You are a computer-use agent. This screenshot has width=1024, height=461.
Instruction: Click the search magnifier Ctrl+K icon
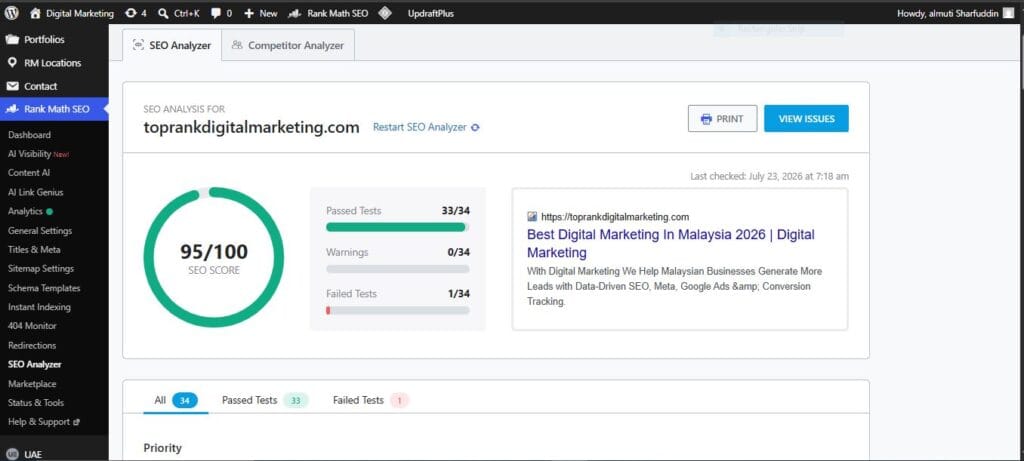[x=163, y=13]
